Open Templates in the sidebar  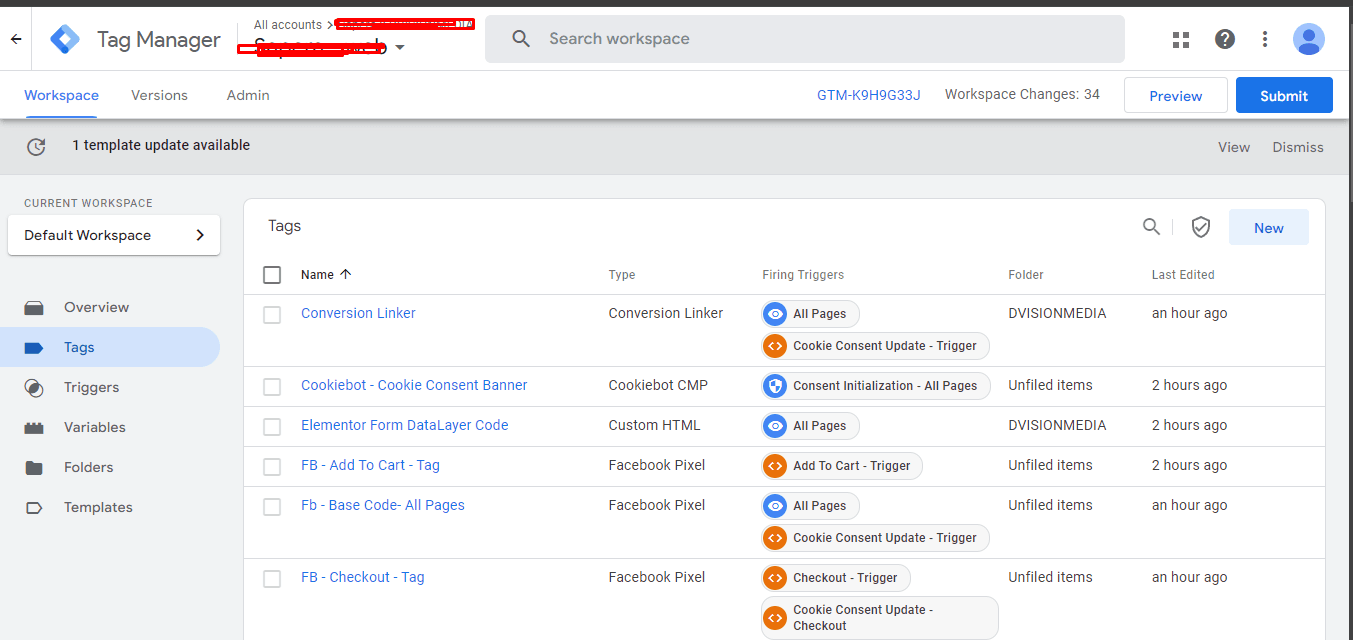[98, 507]
